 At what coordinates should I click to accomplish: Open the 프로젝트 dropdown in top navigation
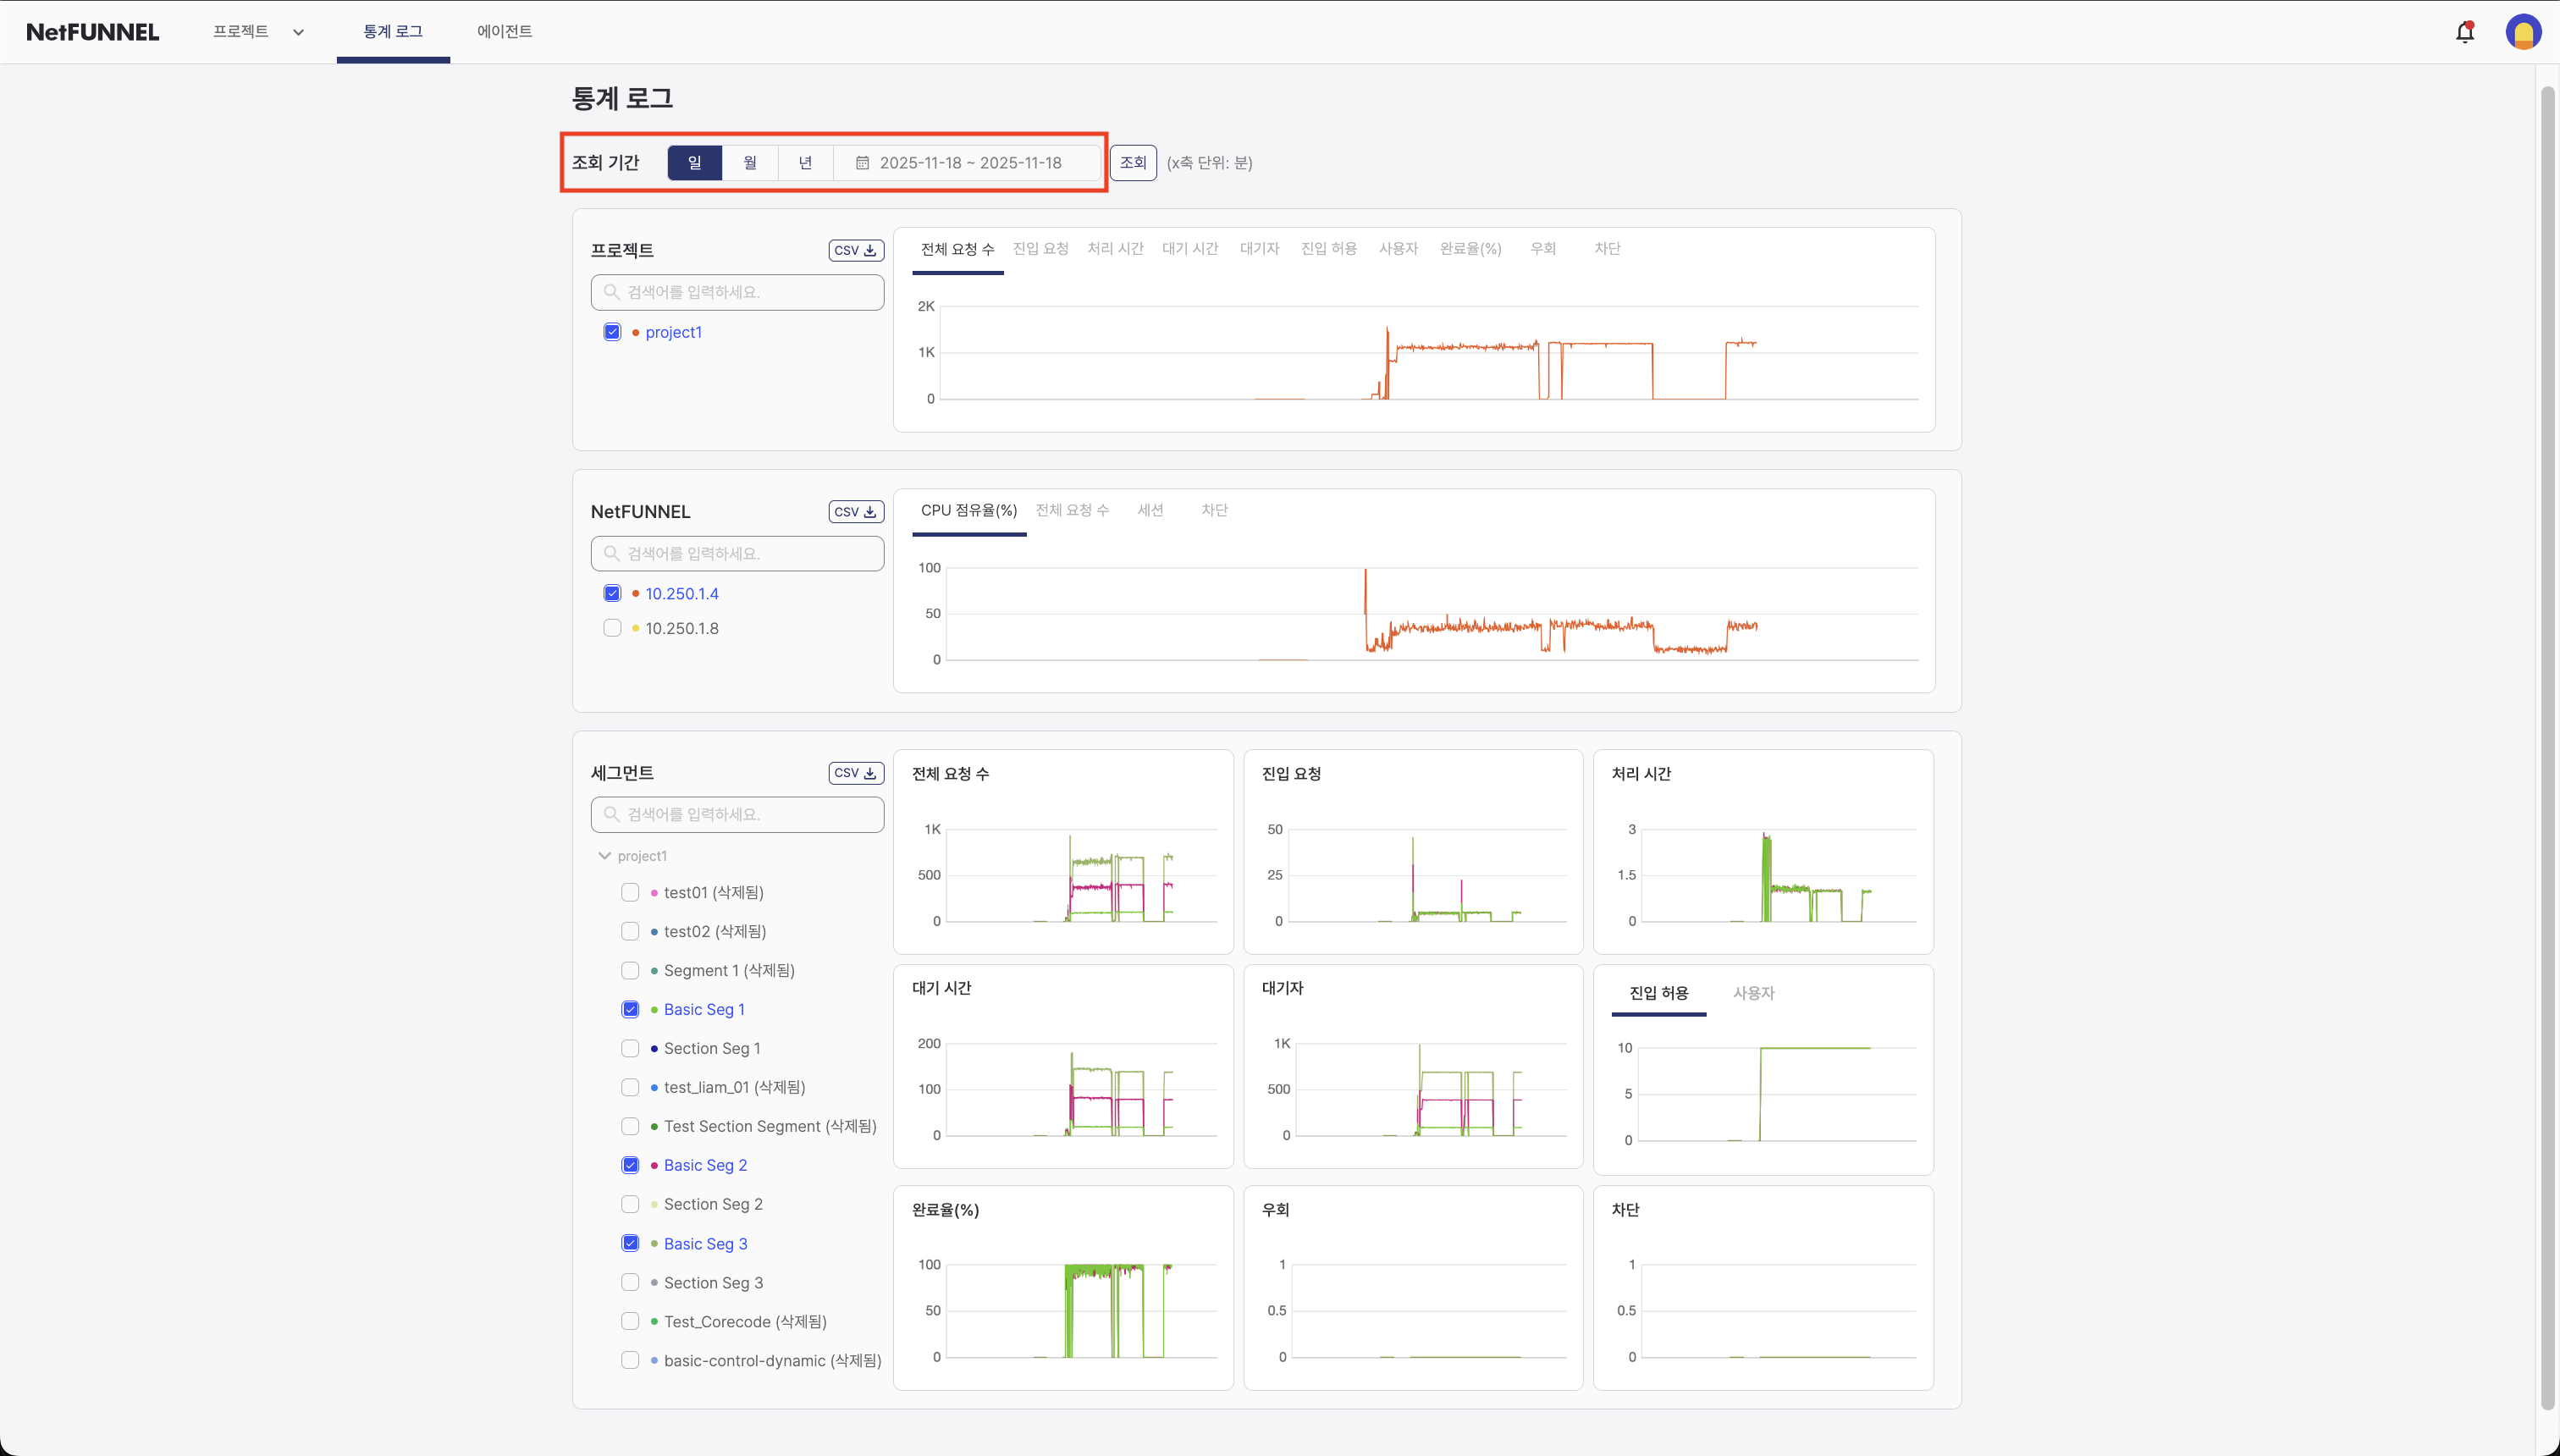[x=258, y=32]
